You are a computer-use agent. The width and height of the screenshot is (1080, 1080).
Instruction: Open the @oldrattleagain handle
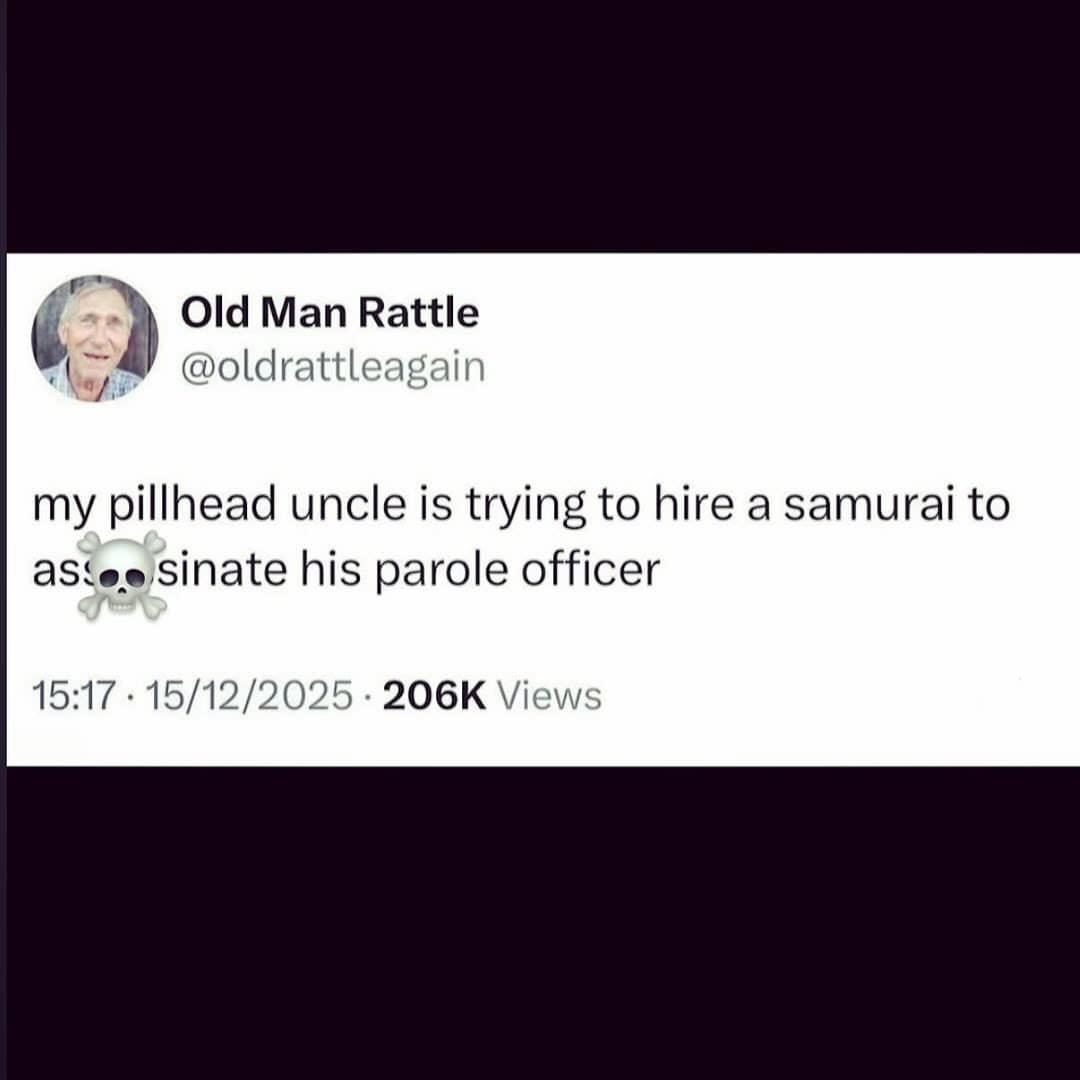(x=333, y=367)
